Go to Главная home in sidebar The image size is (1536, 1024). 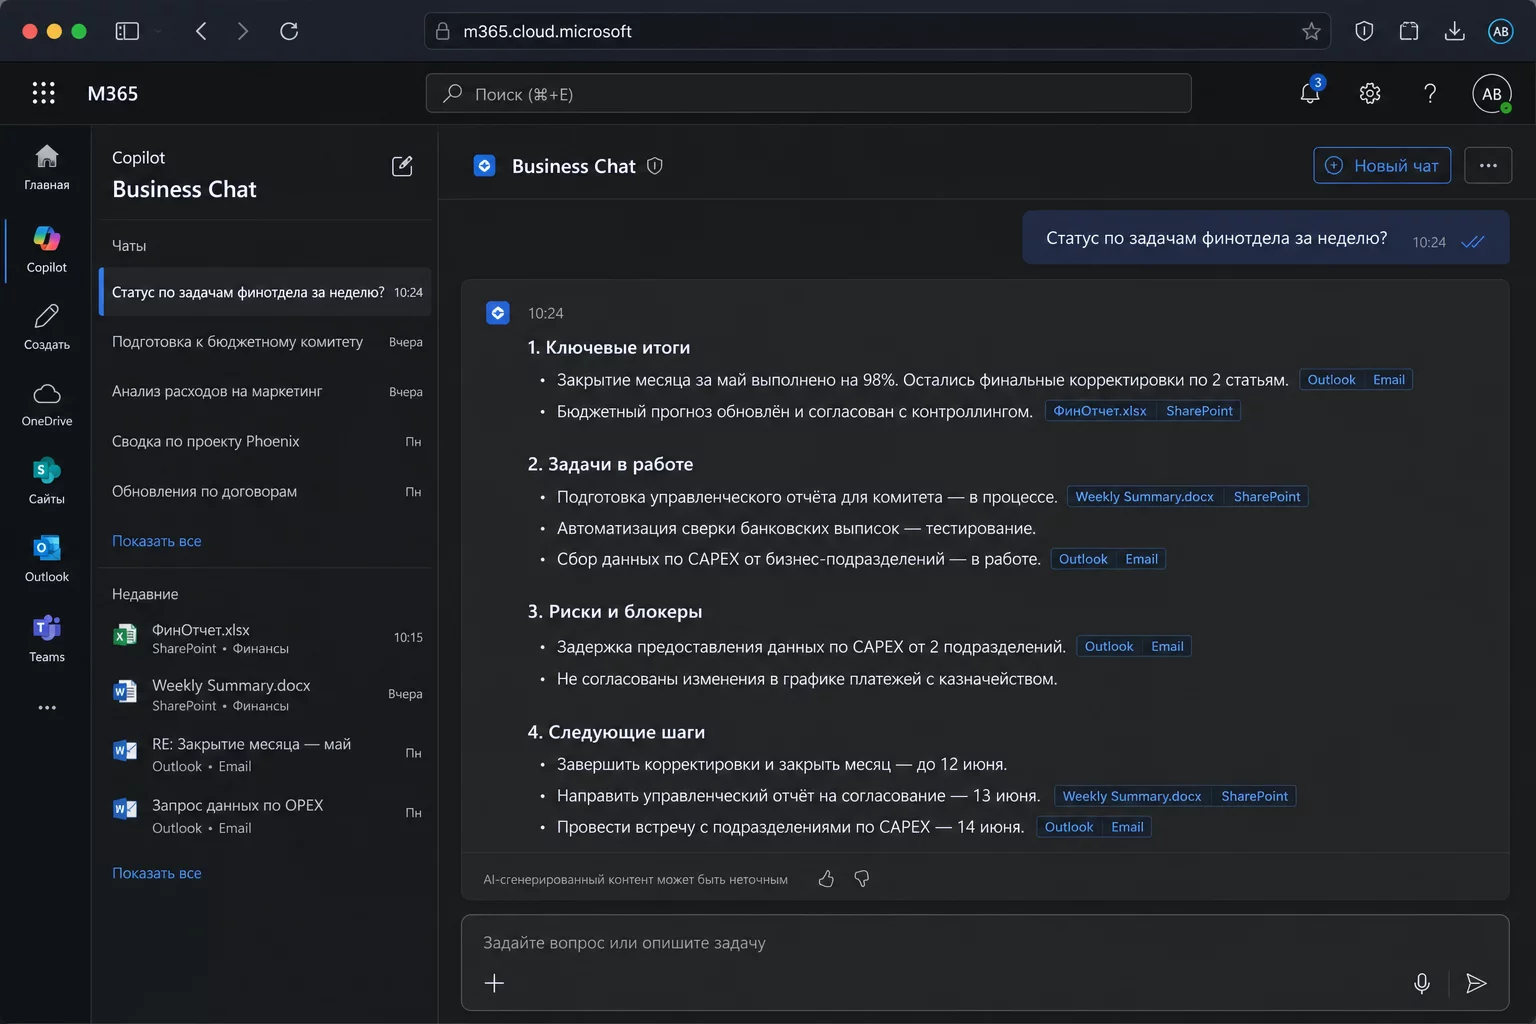[47, 167]
